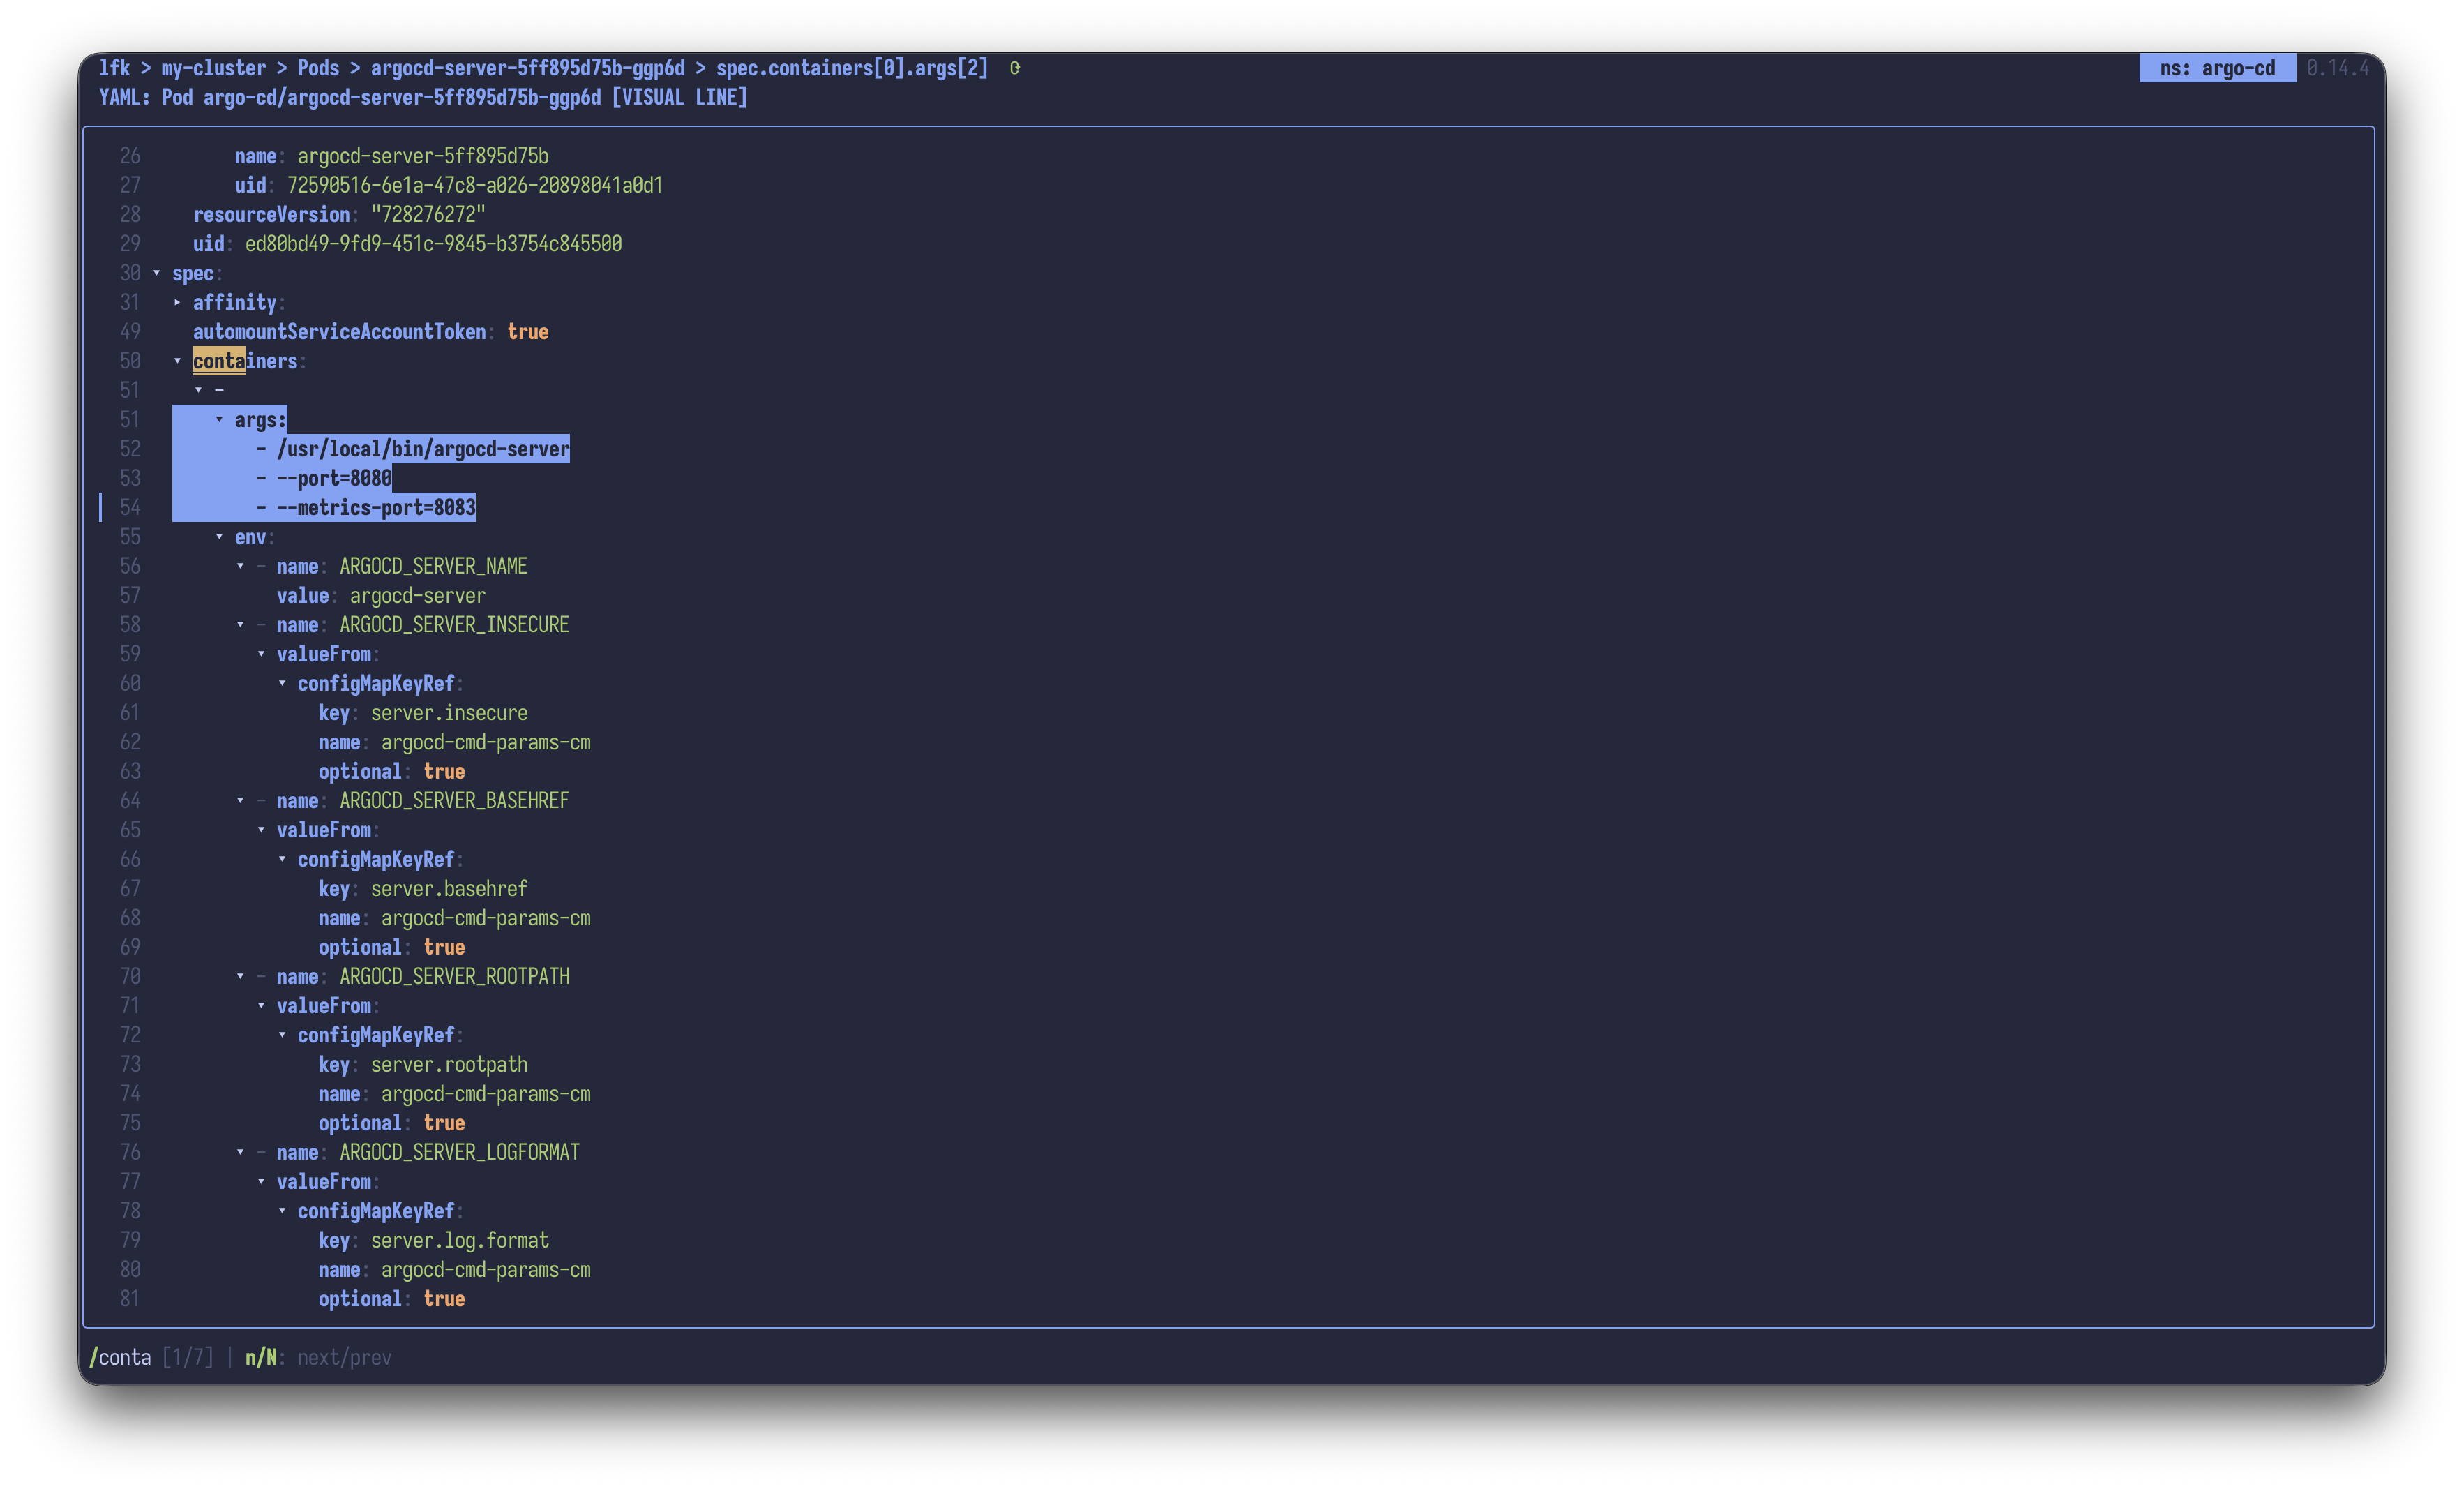Click the resourceVersion "728276272" value
This screenshot has width=2464, height=1489.
(428, 215)
